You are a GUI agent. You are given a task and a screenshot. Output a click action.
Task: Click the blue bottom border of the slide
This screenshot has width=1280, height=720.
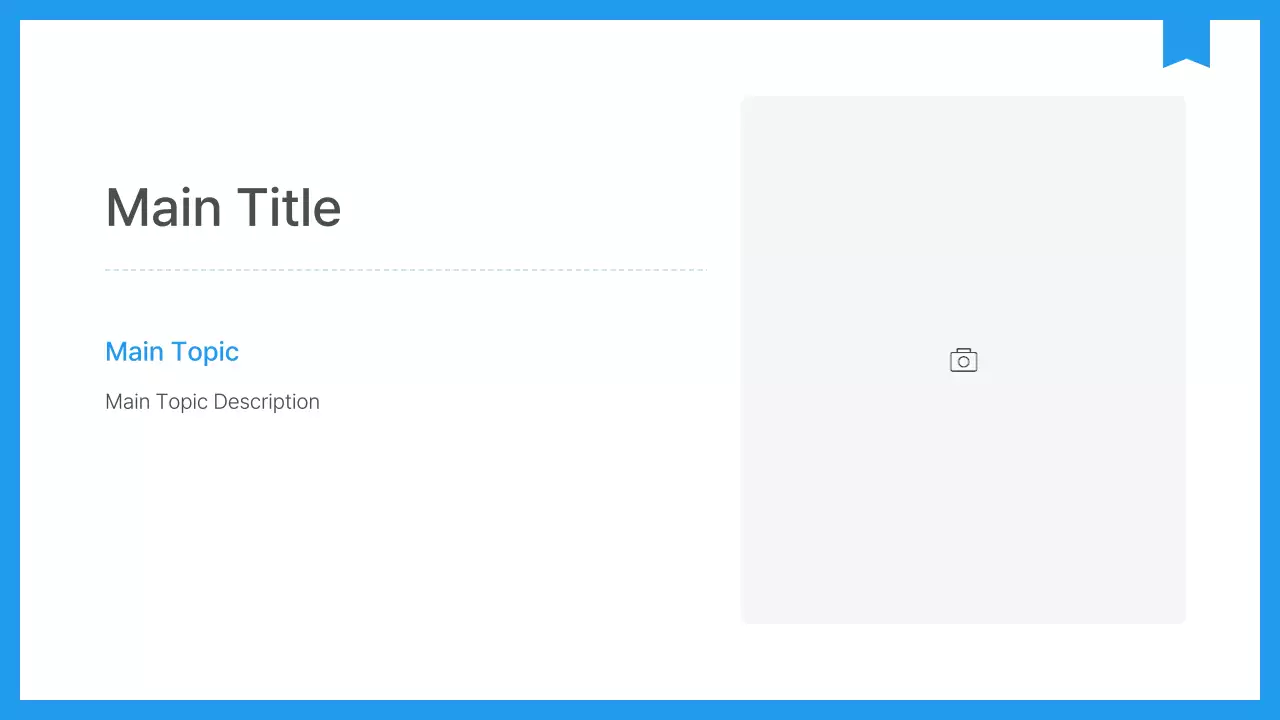[640, 710]
